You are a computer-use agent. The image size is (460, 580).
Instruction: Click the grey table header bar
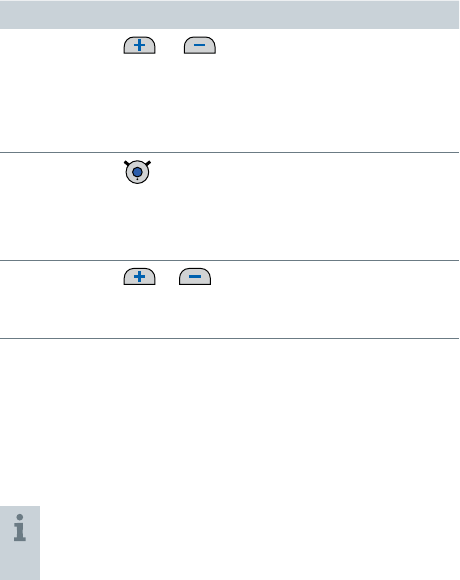pos(230,14)
